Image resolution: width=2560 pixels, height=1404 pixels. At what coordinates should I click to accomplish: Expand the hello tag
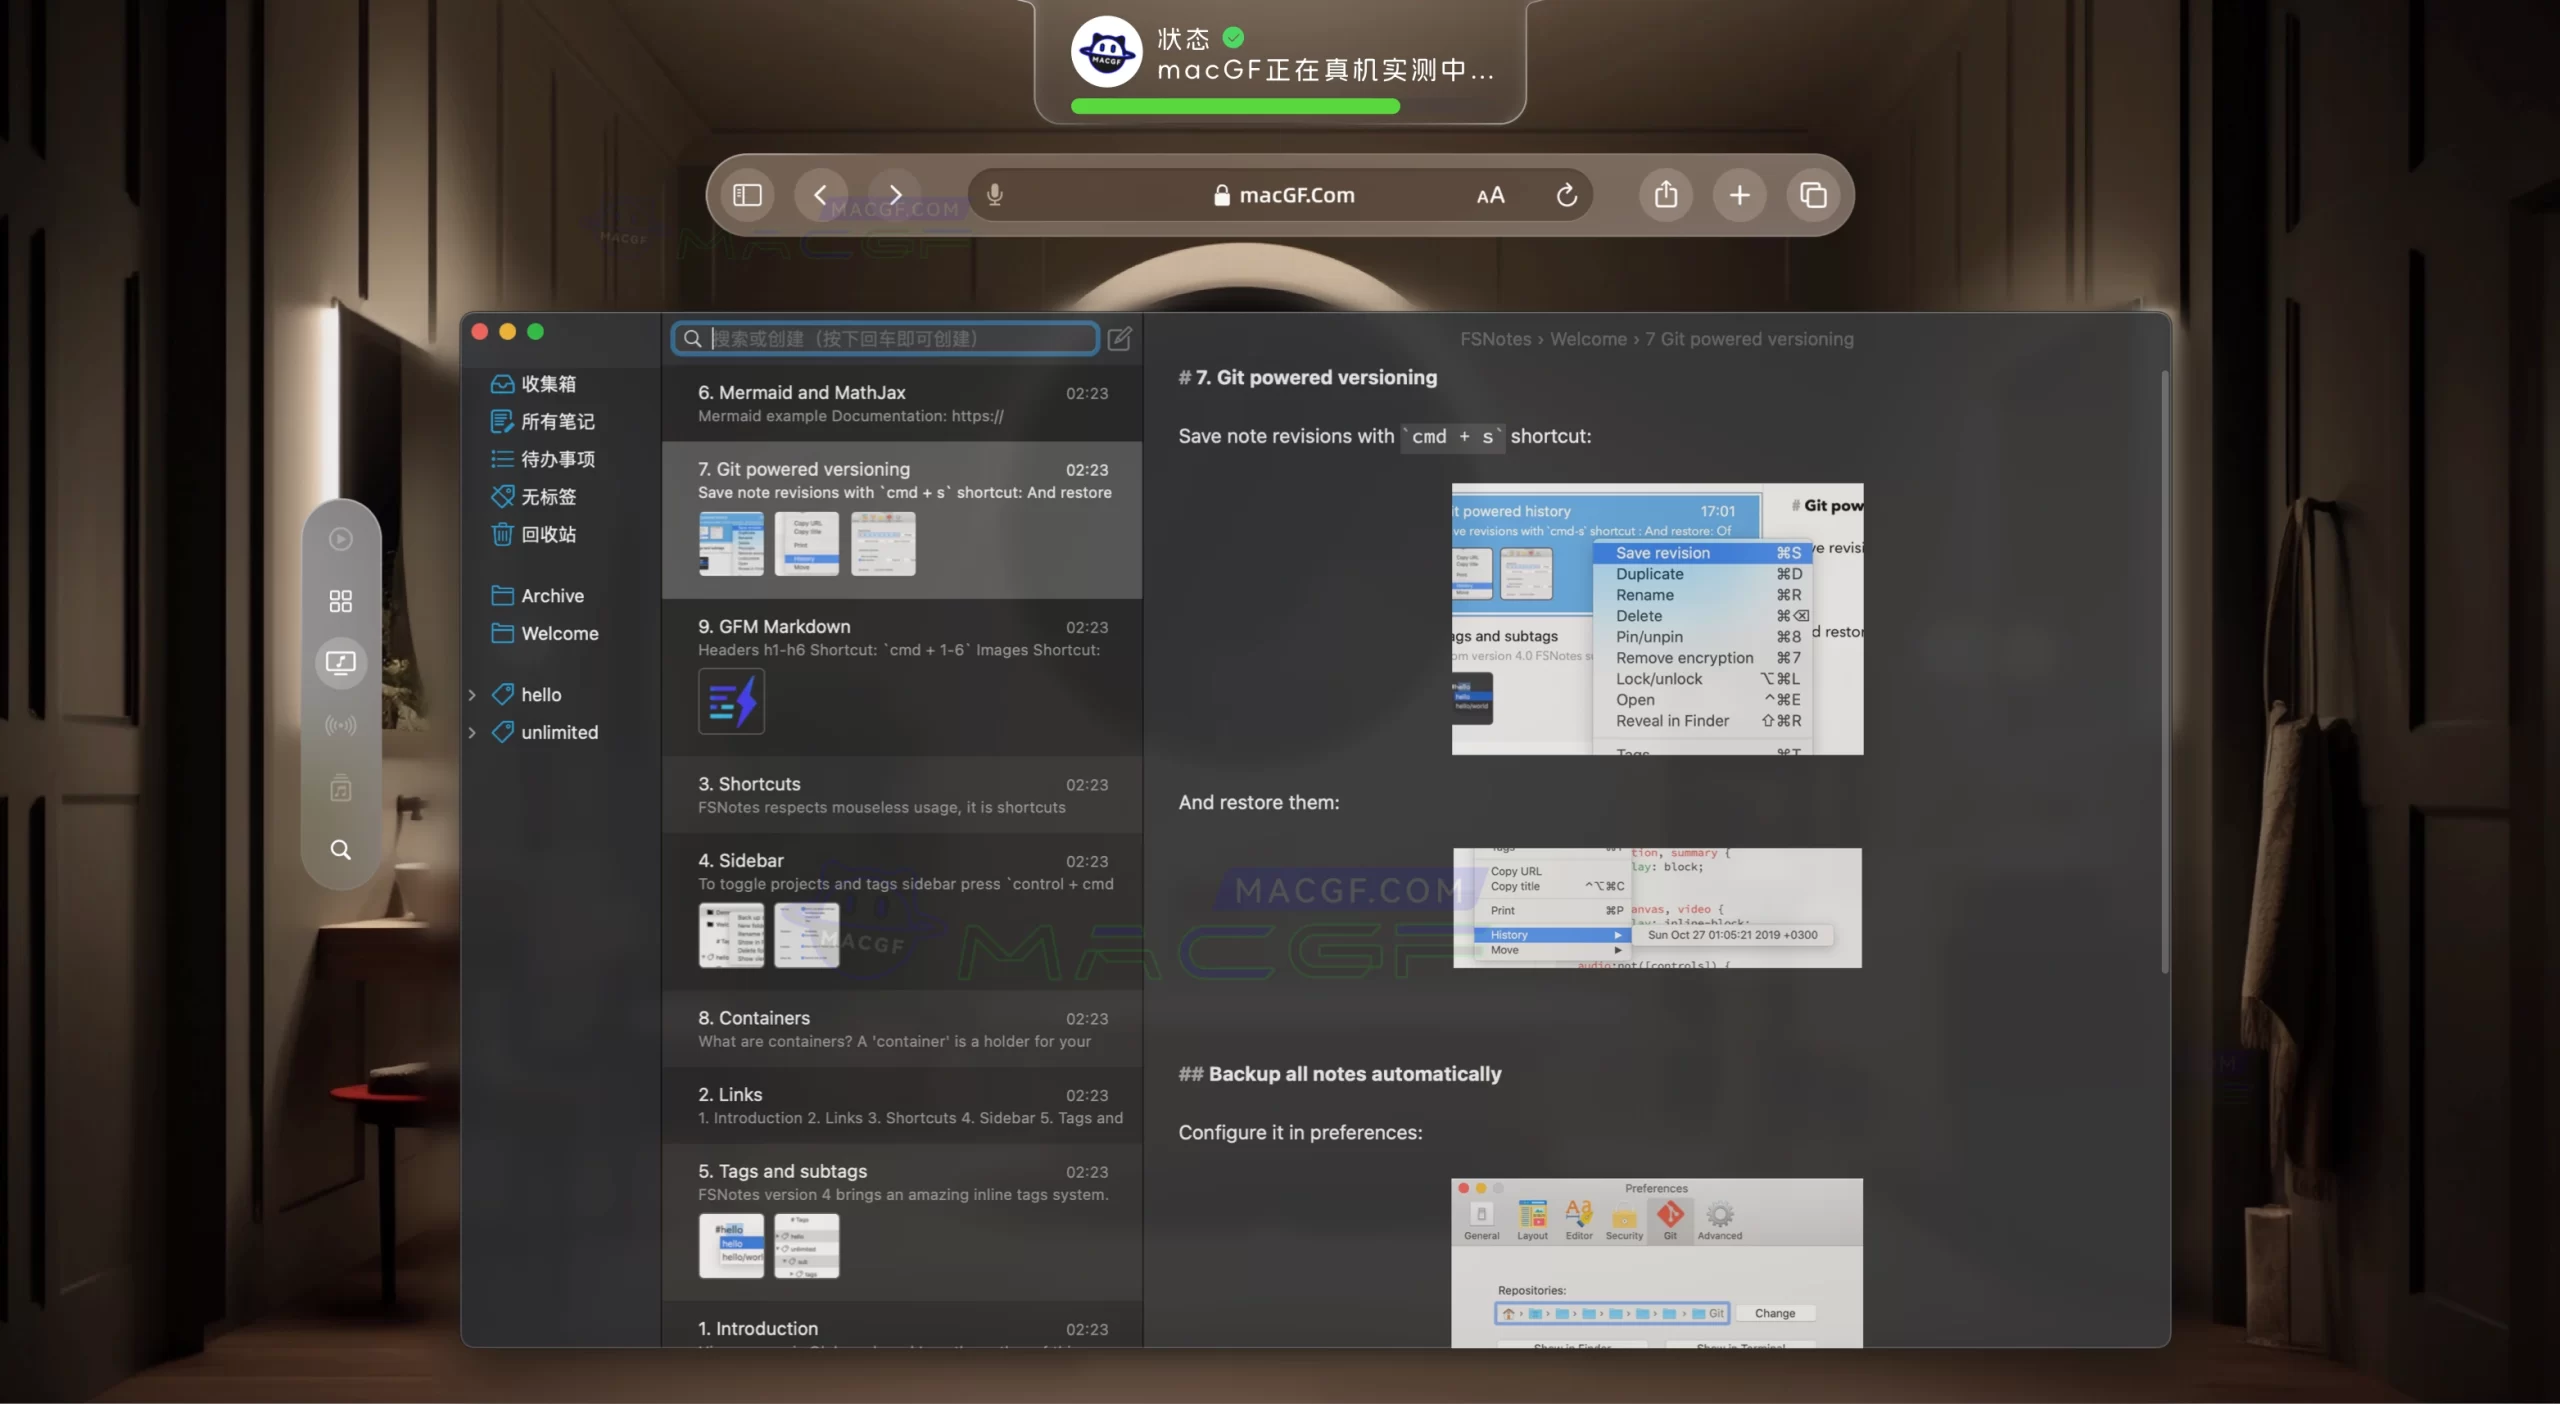pos(473,694)
